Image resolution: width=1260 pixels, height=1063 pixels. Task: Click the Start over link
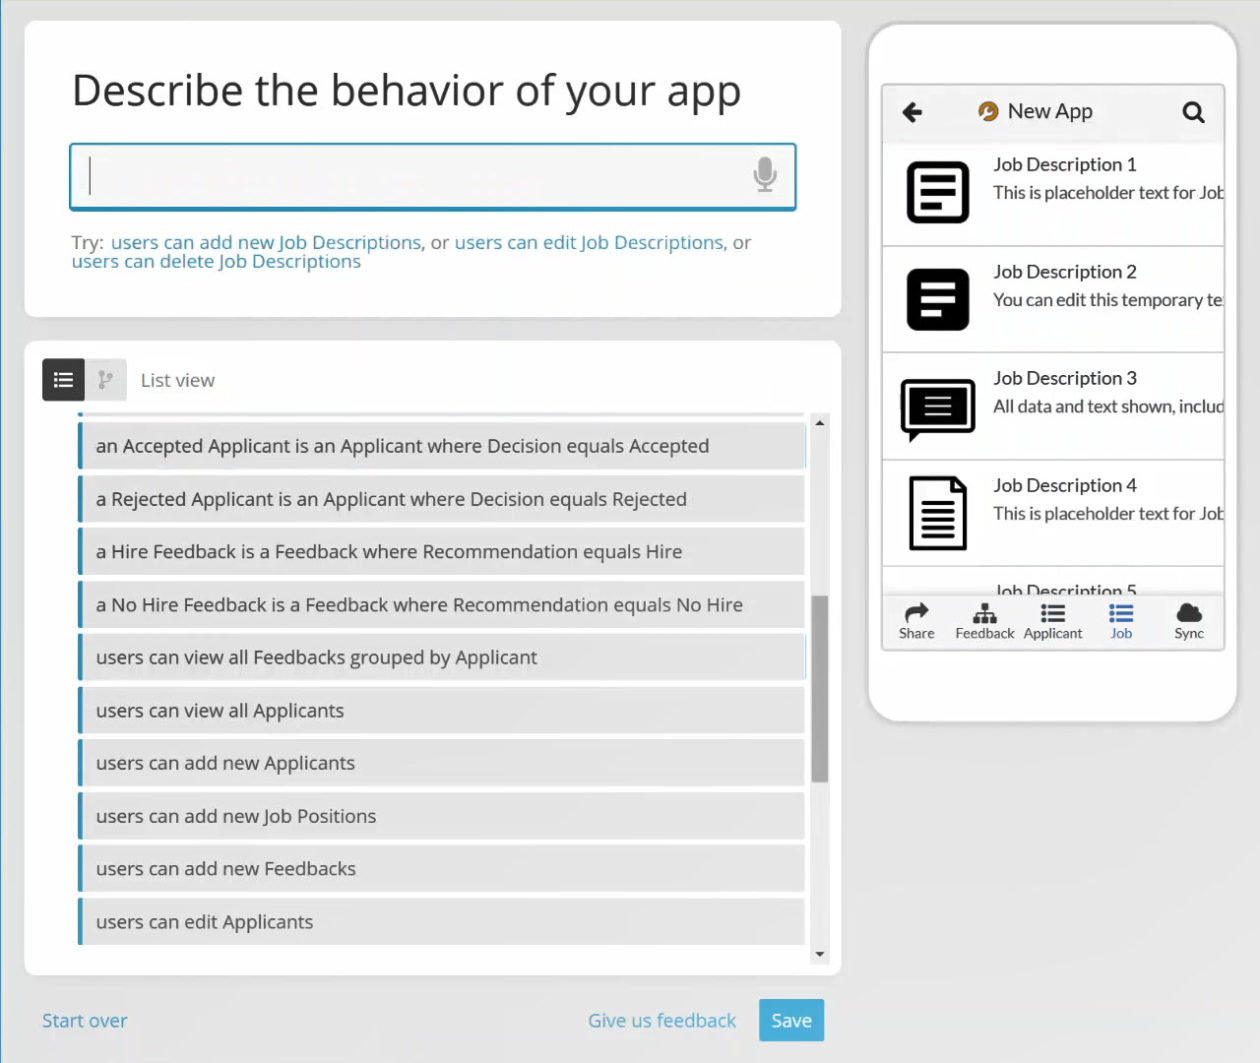85,1020
